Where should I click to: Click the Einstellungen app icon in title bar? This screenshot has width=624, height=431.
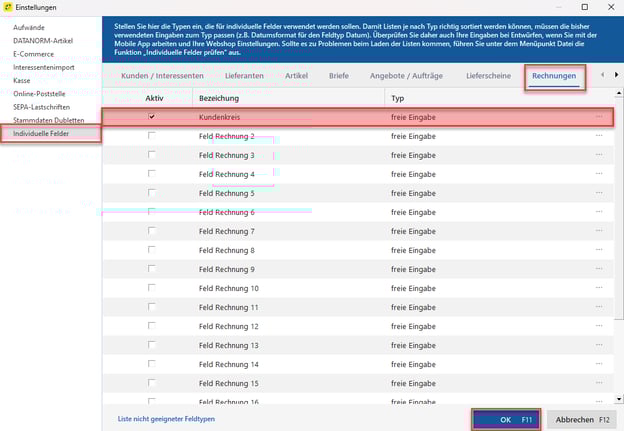tap(8, 7)
